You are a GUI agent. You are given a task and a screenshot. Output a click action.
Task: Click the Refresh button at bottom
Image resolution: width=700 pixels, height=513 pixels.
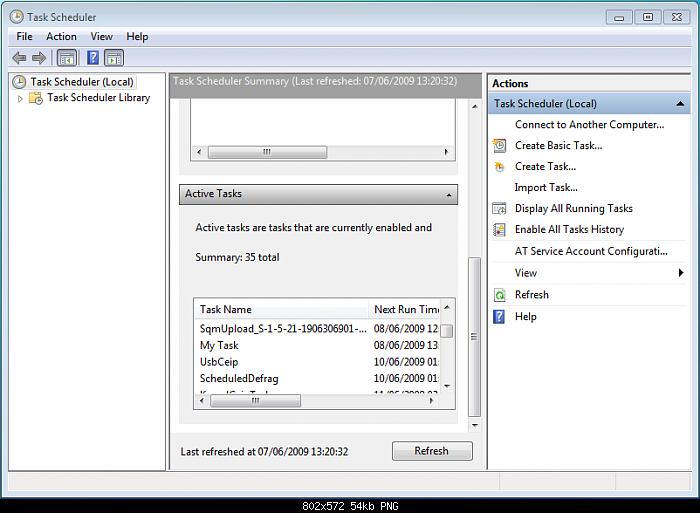click(431, 451)
